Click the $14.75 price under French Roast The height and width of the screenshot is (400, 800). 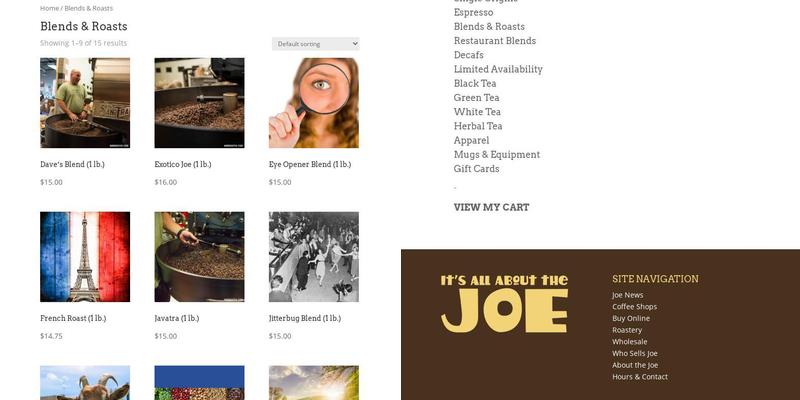pyautogui.click(x=52, y=336)
